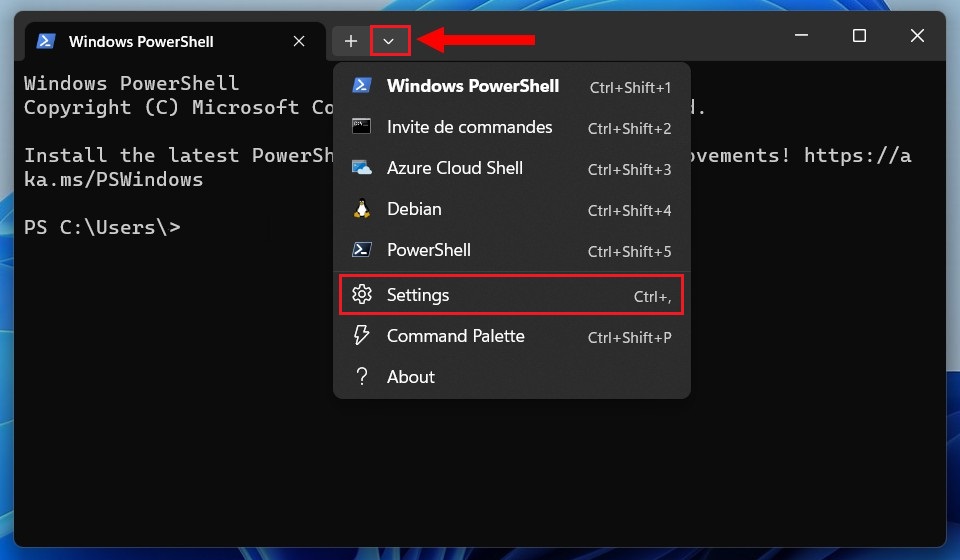The height and width of the screenshot is (560, 960).
Task: Open Invite de commandes profile
Action: click(512, 127)
